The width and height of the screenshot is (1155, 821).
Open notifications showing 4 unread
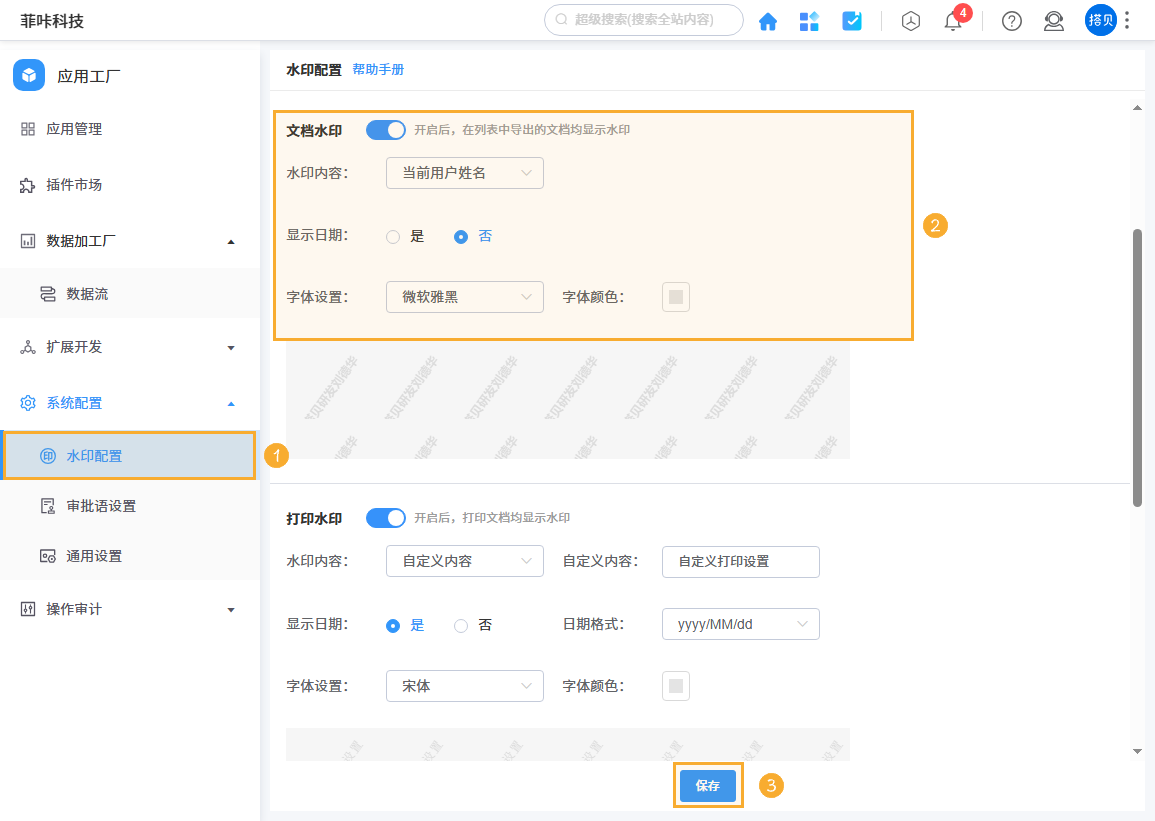tap(952, 21)
